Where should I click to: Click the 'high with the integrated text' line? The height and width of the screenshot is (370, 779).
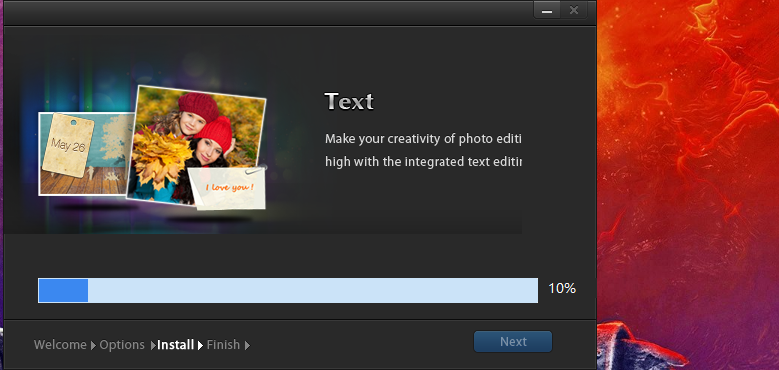pos(423,162)
